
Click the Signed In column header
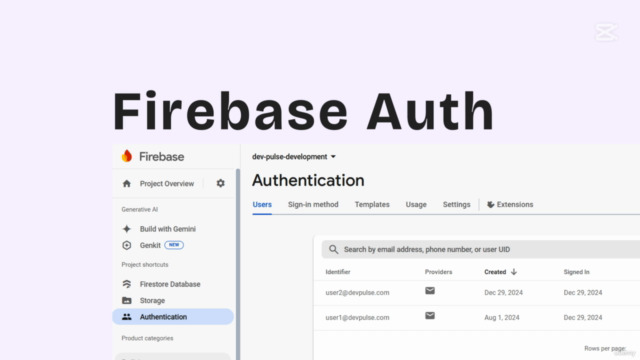click(576, 272)
